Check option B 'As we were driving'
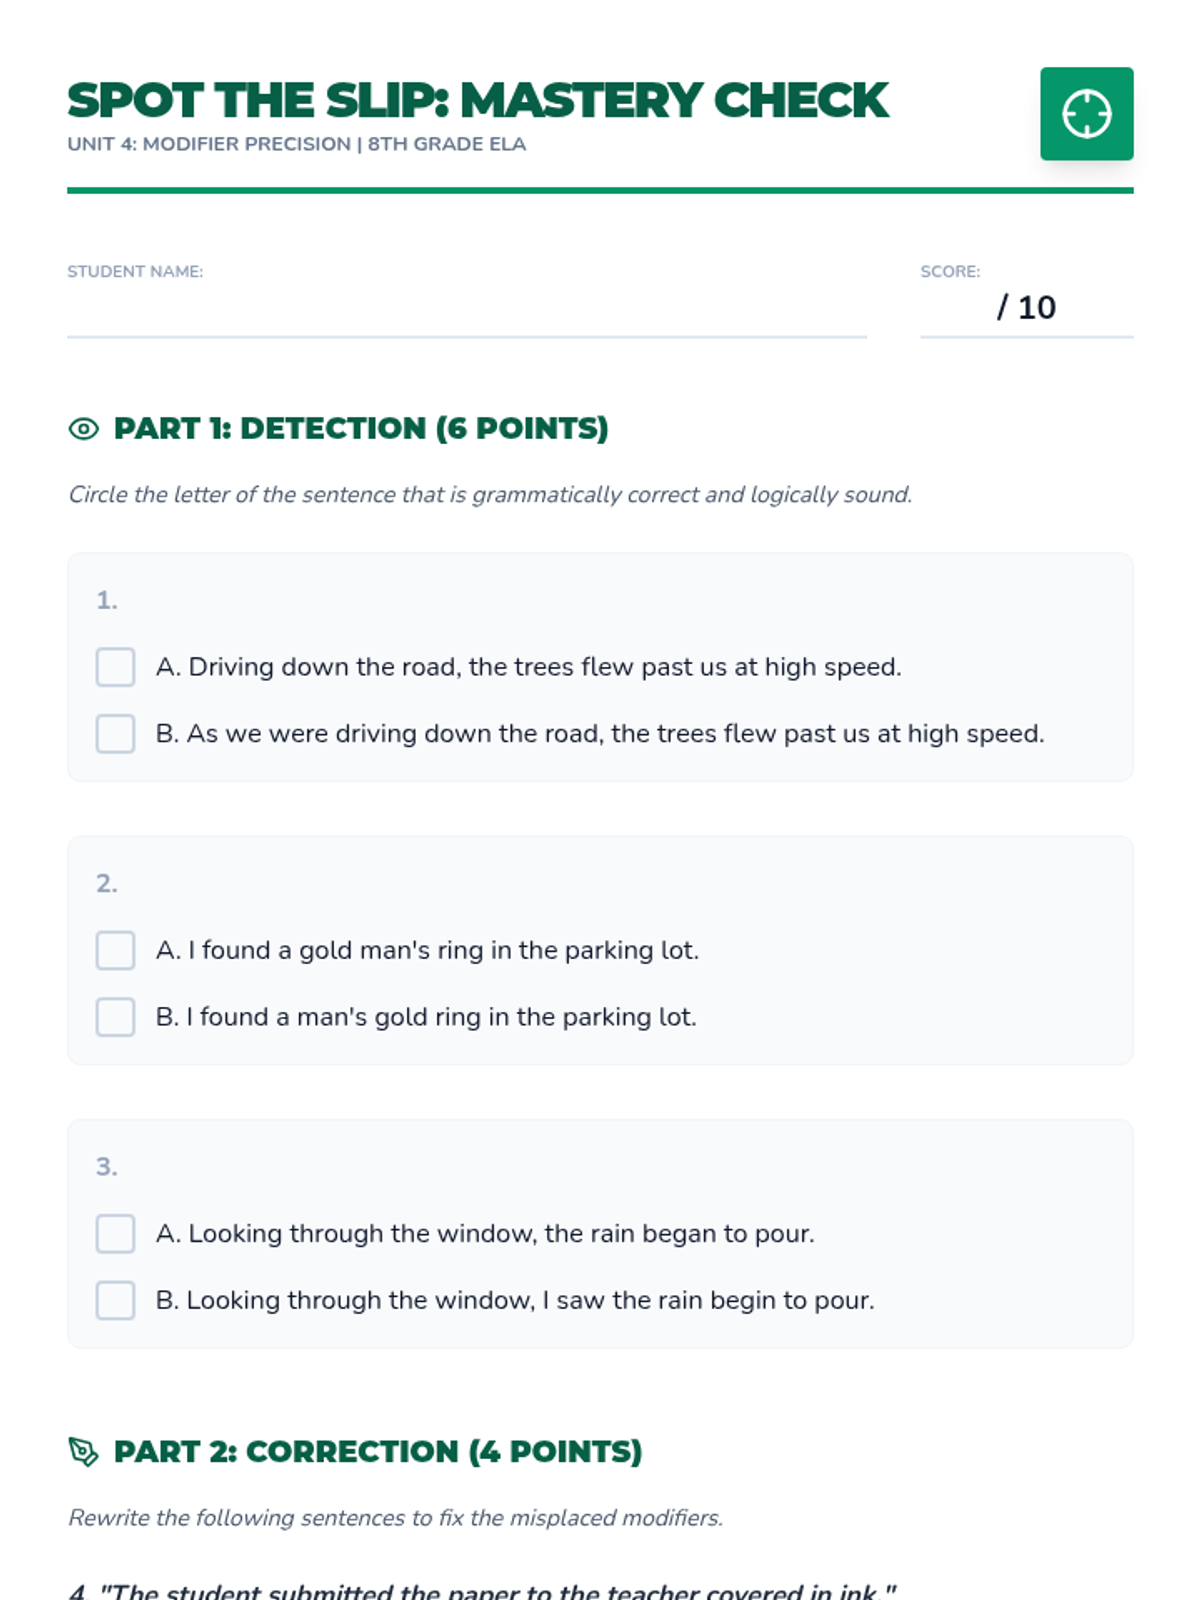Image resolution: width=1200 pixels, height=1600 pixels. pos(116,734)
